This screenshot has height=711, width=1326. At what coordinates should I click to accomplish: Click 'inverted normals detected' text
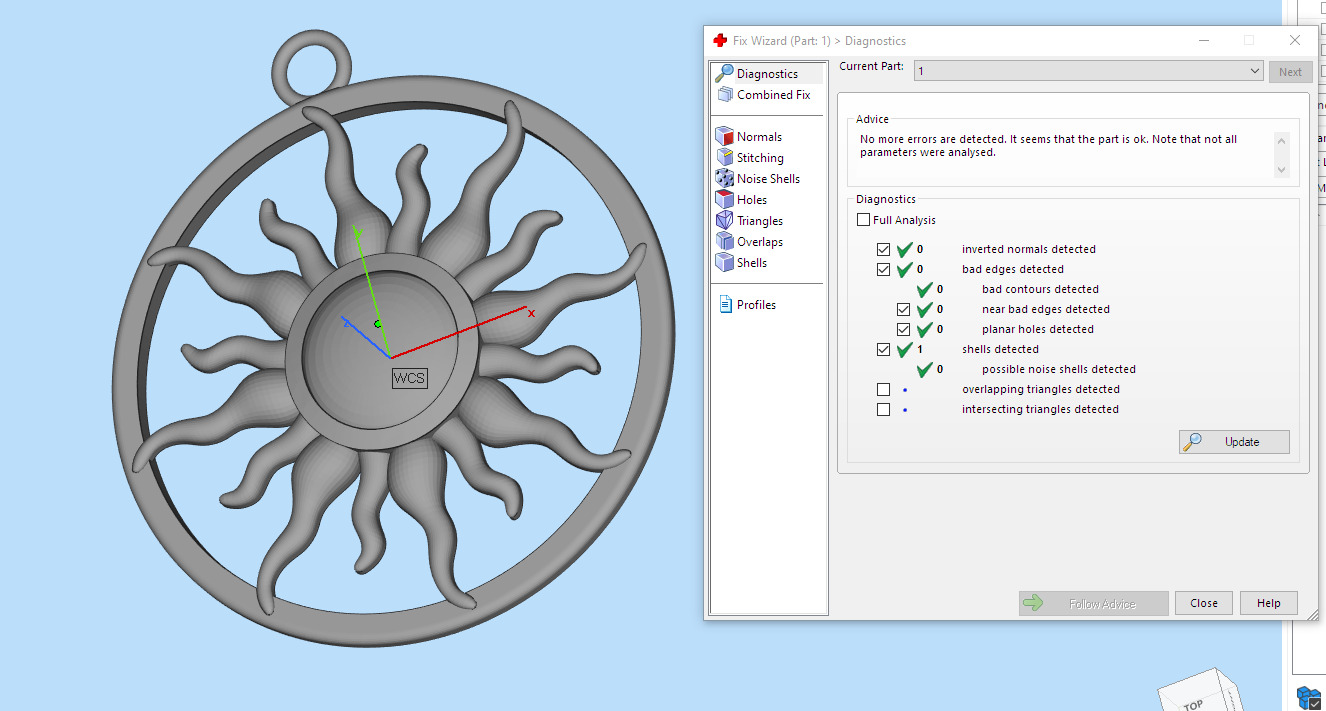point(1029,249)
